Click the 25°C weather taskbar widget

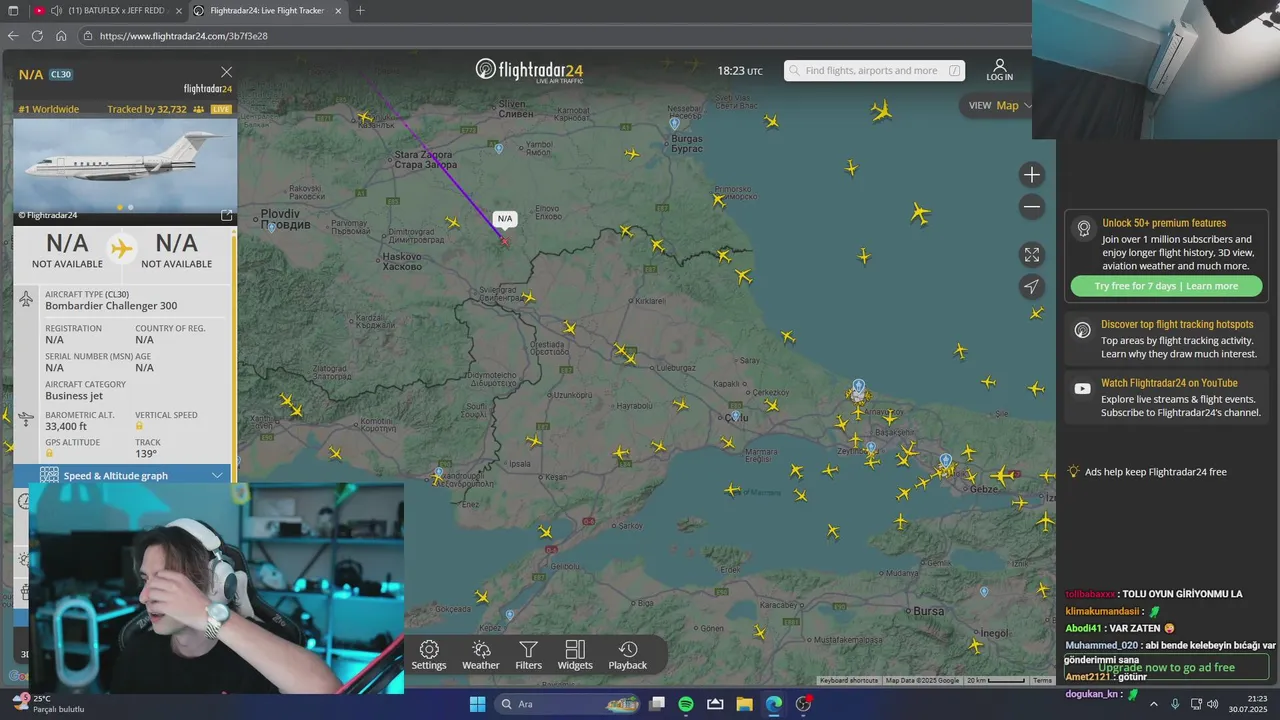tap(48, 704)
